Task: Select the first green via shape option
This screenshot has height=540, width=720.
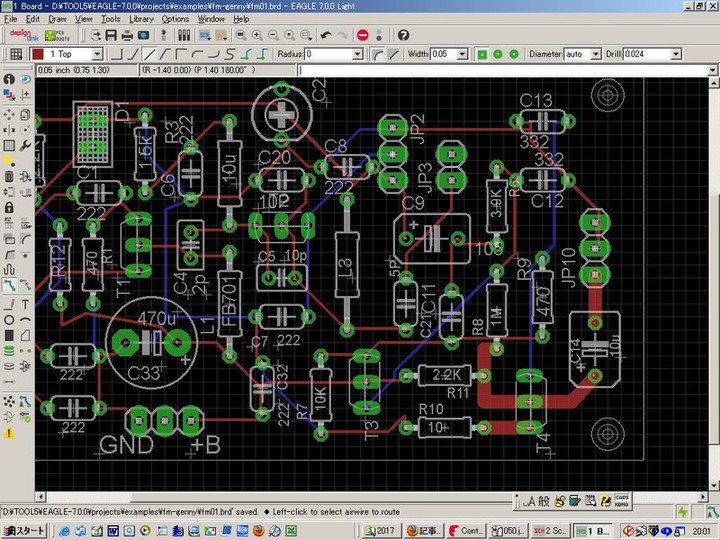Action: (481, 54)
